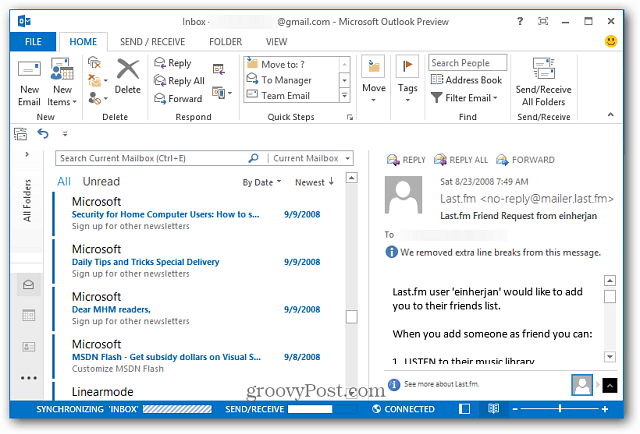Click REPLY in reading pane
640x434 pixels.
[x=406, y=160]
